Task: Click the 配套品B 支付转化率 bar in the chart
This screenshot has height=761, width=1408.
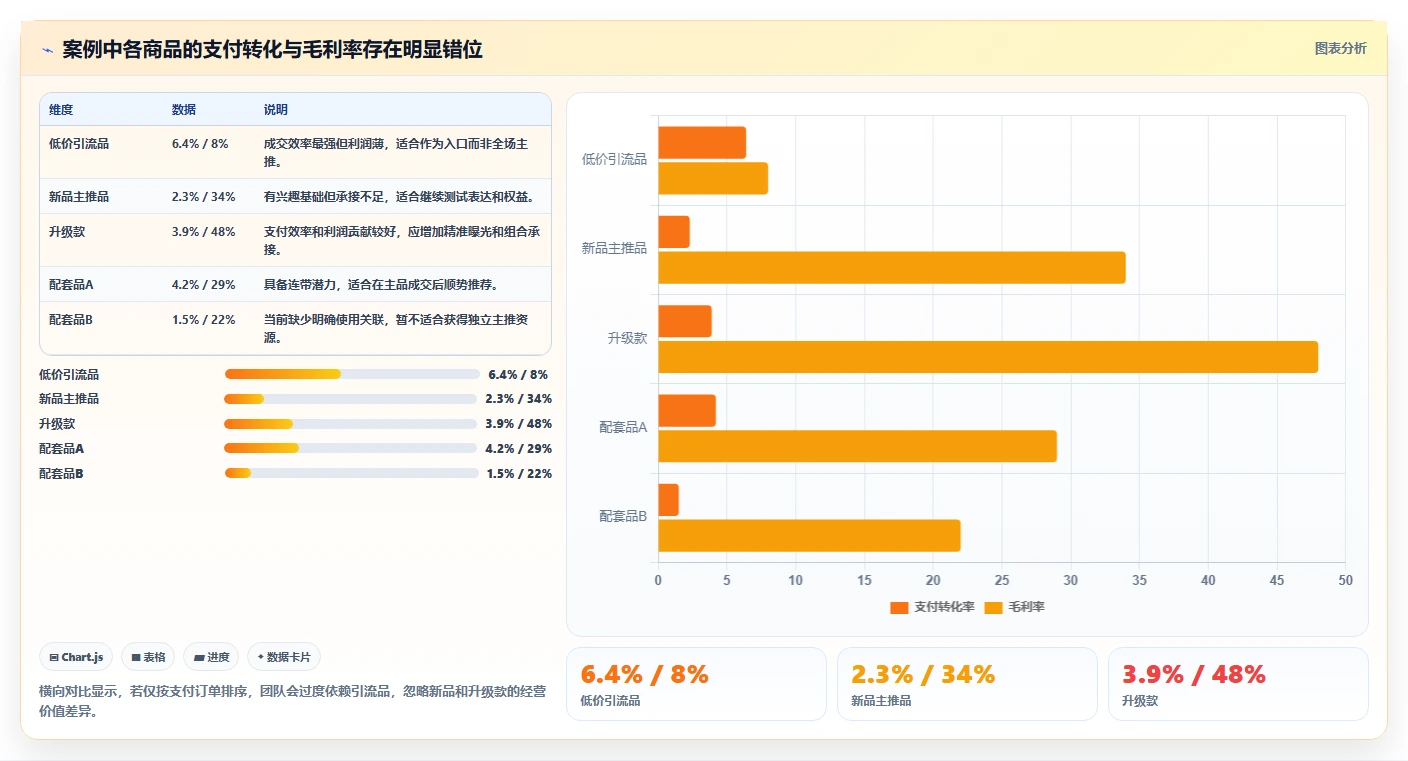Action: click(668, 500)
